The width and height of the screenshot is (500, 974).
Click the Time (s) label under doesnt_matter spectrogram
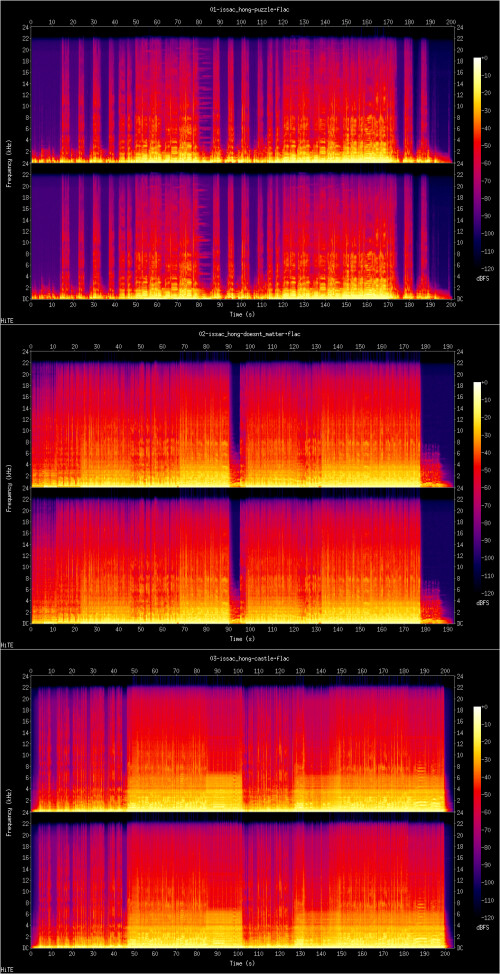243,639
